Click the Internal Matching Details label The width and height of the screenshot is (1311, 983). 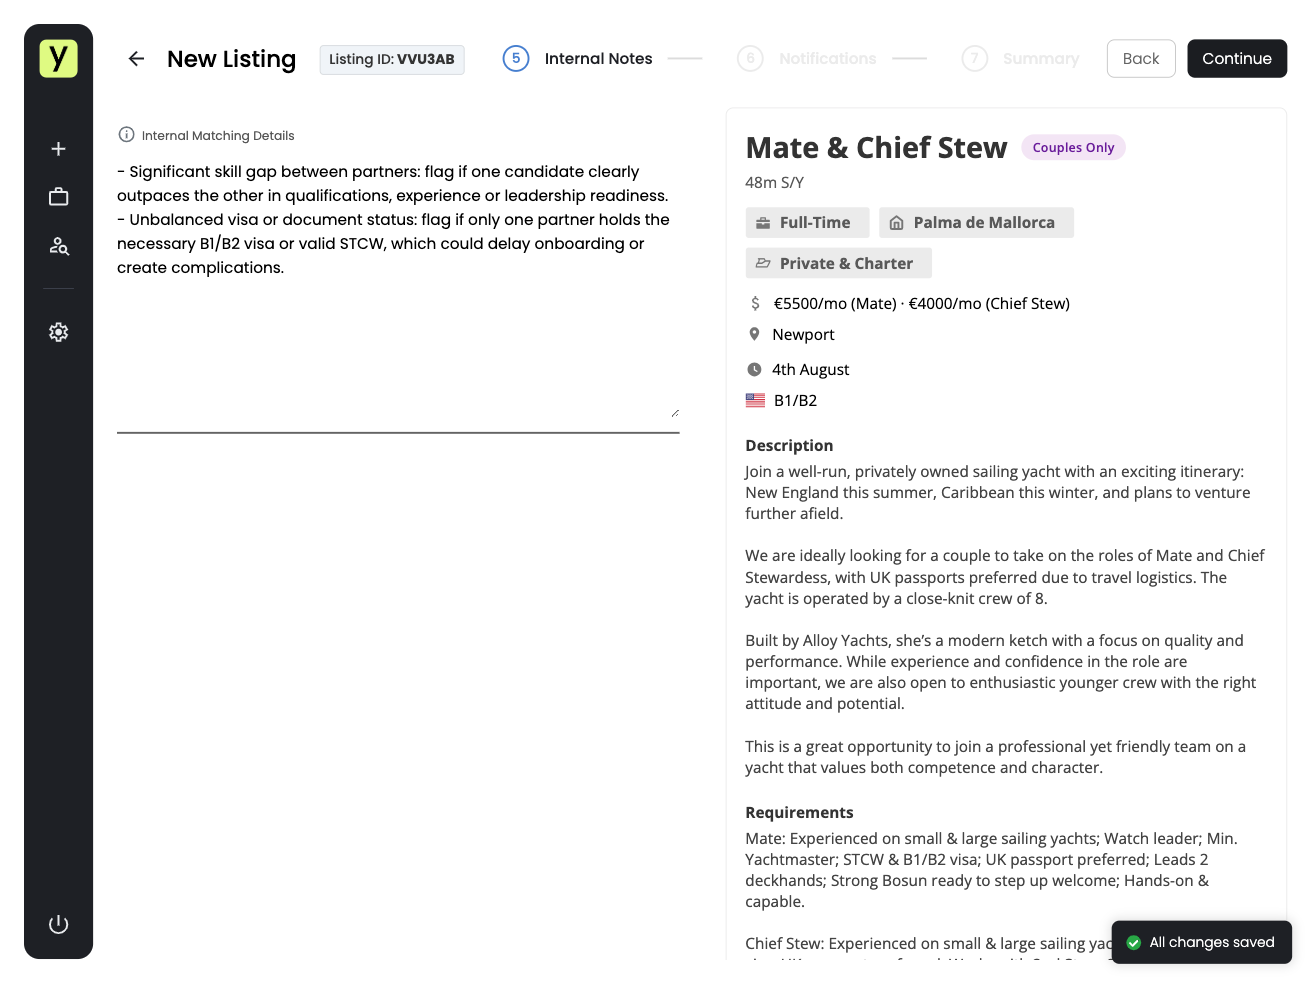218,135
